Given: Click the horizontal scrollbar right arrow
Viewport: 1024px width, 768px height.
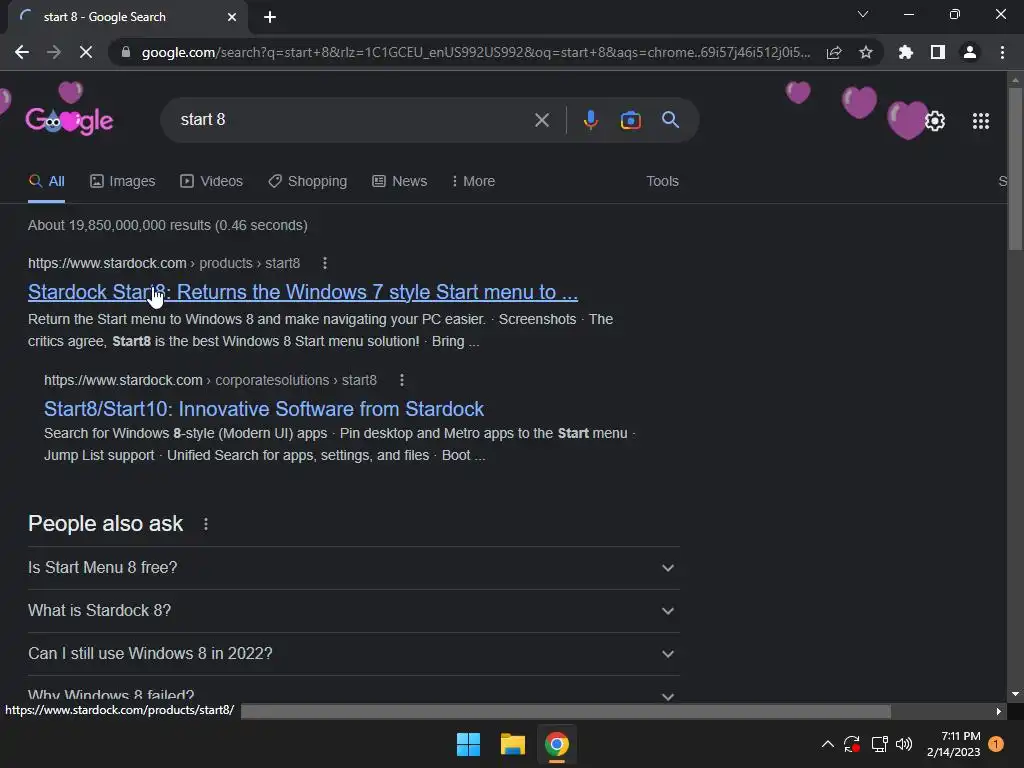Looking at the screenshot, I should [x=999, y=711].
